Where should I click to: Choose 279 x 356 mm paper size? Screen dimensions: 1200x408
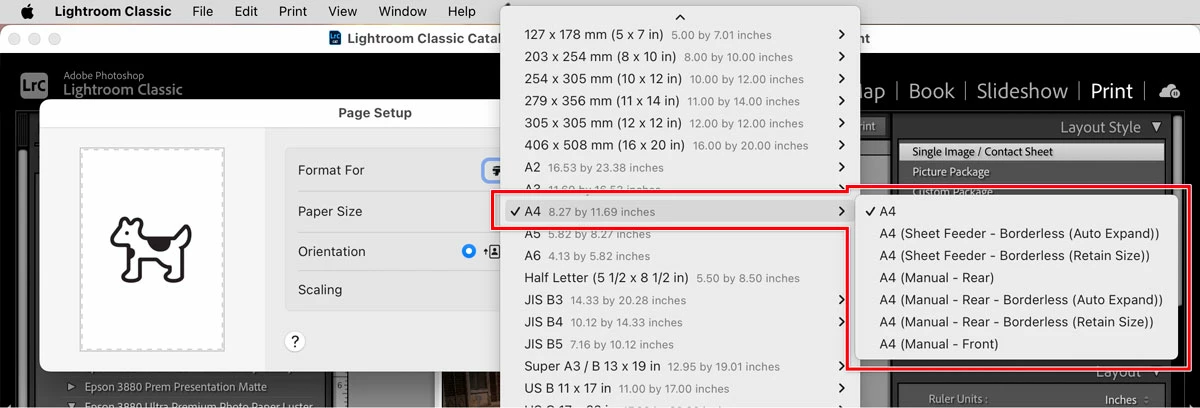pyautogui.click(x=681, y=100)
